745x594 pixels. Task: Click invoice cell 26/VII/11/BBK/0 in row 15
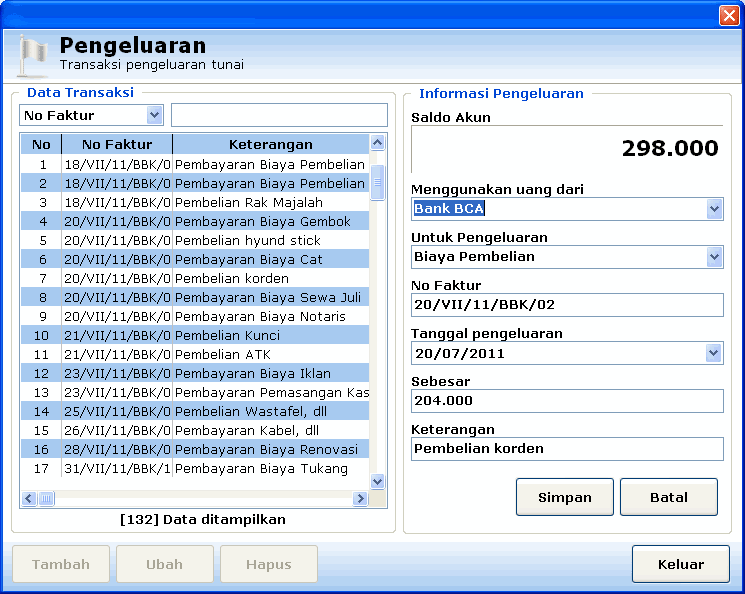pyautogui.click(x=117, y=431)
